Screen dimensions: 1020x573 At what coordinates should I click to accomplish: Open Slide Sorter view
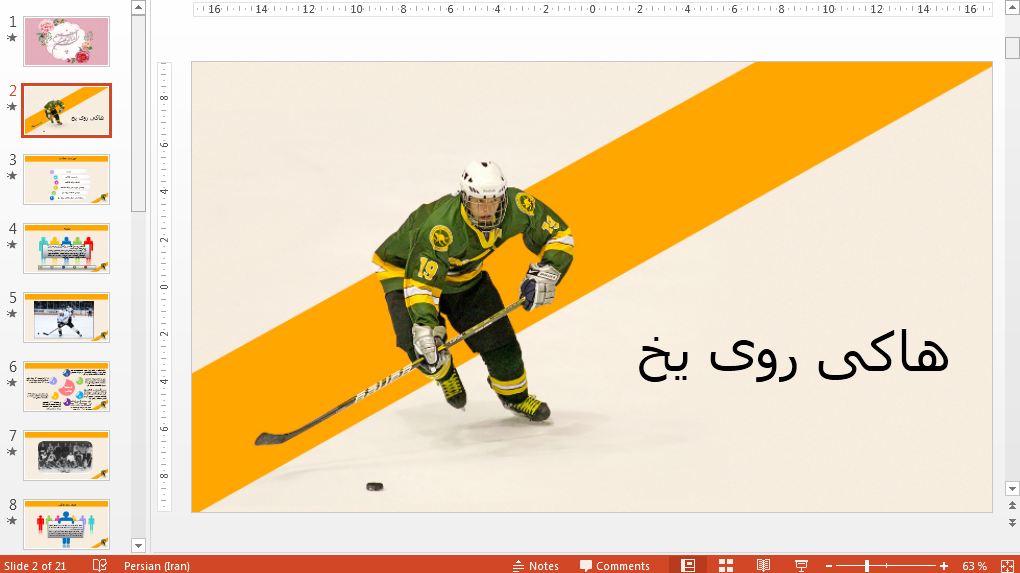point(726,565)
